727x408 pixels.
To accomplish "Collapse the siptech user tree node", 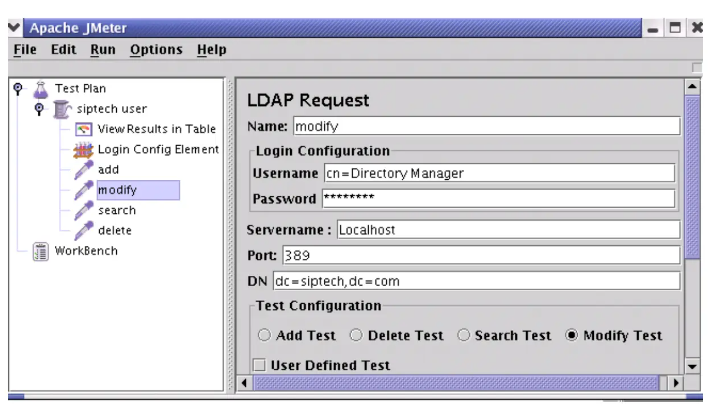I will coord(39,108).
